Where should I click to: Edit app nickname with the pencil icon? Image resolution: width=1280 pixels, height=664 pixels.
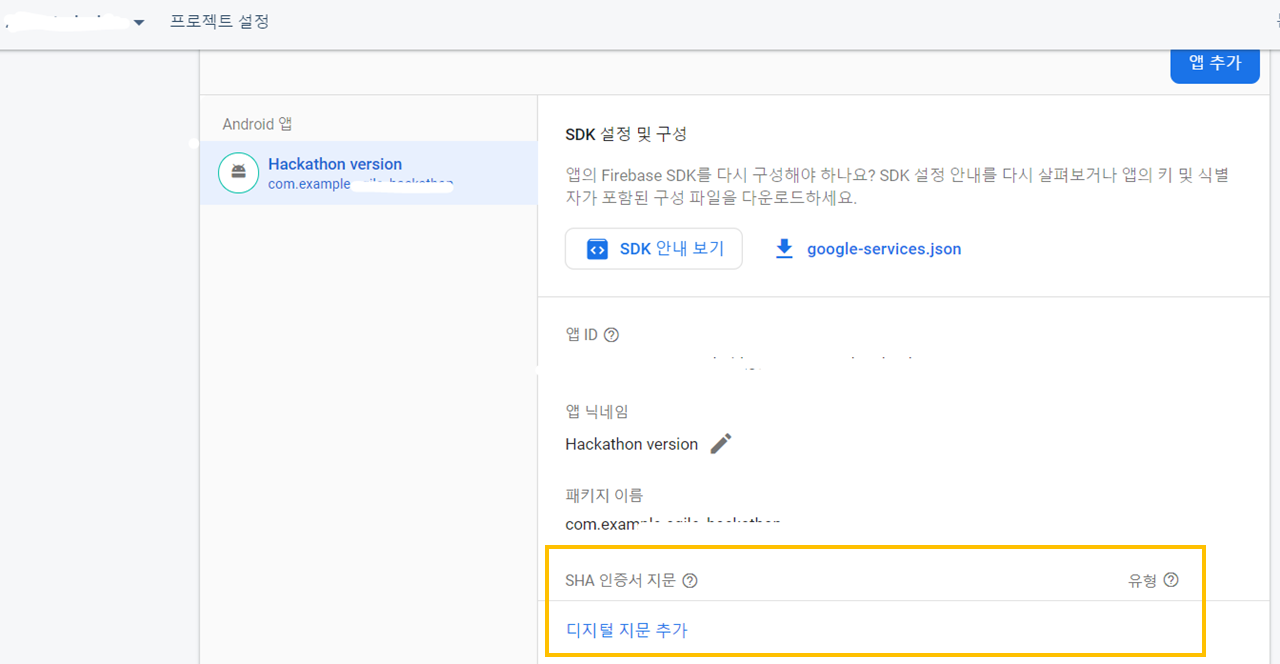(x=721, y=444)
